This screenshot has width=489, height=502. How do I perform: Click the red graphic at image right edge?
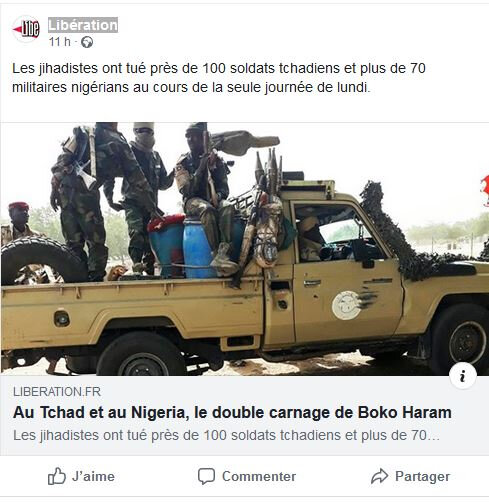[484, 191]
